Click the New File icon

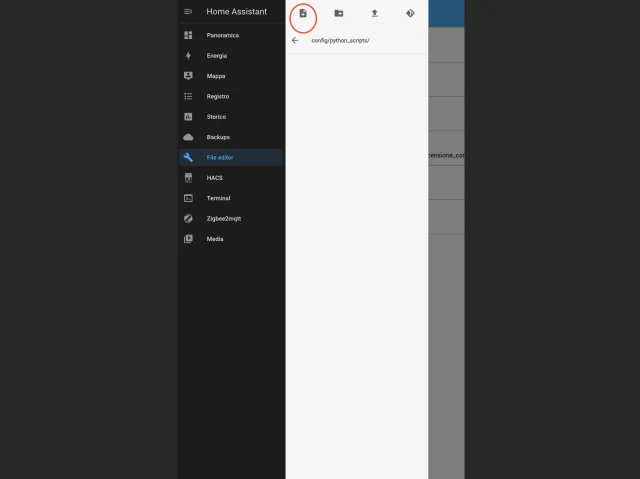point(303,13)
